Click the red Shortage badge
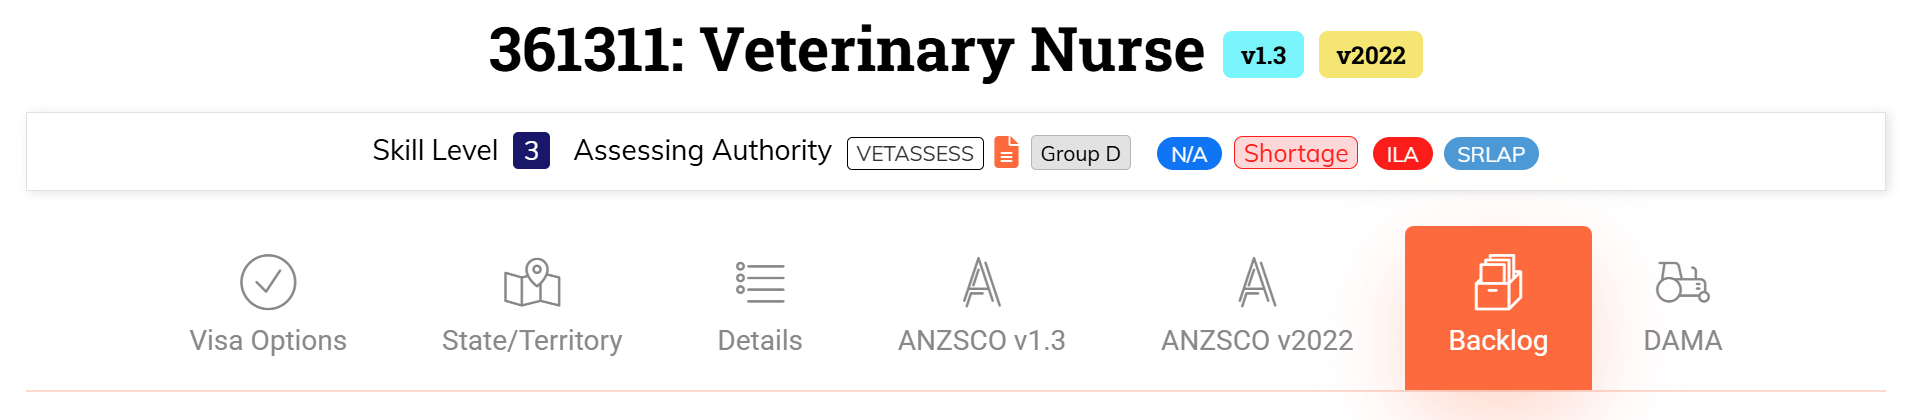Screen dimensions: 1914x420 (1296, 153)
